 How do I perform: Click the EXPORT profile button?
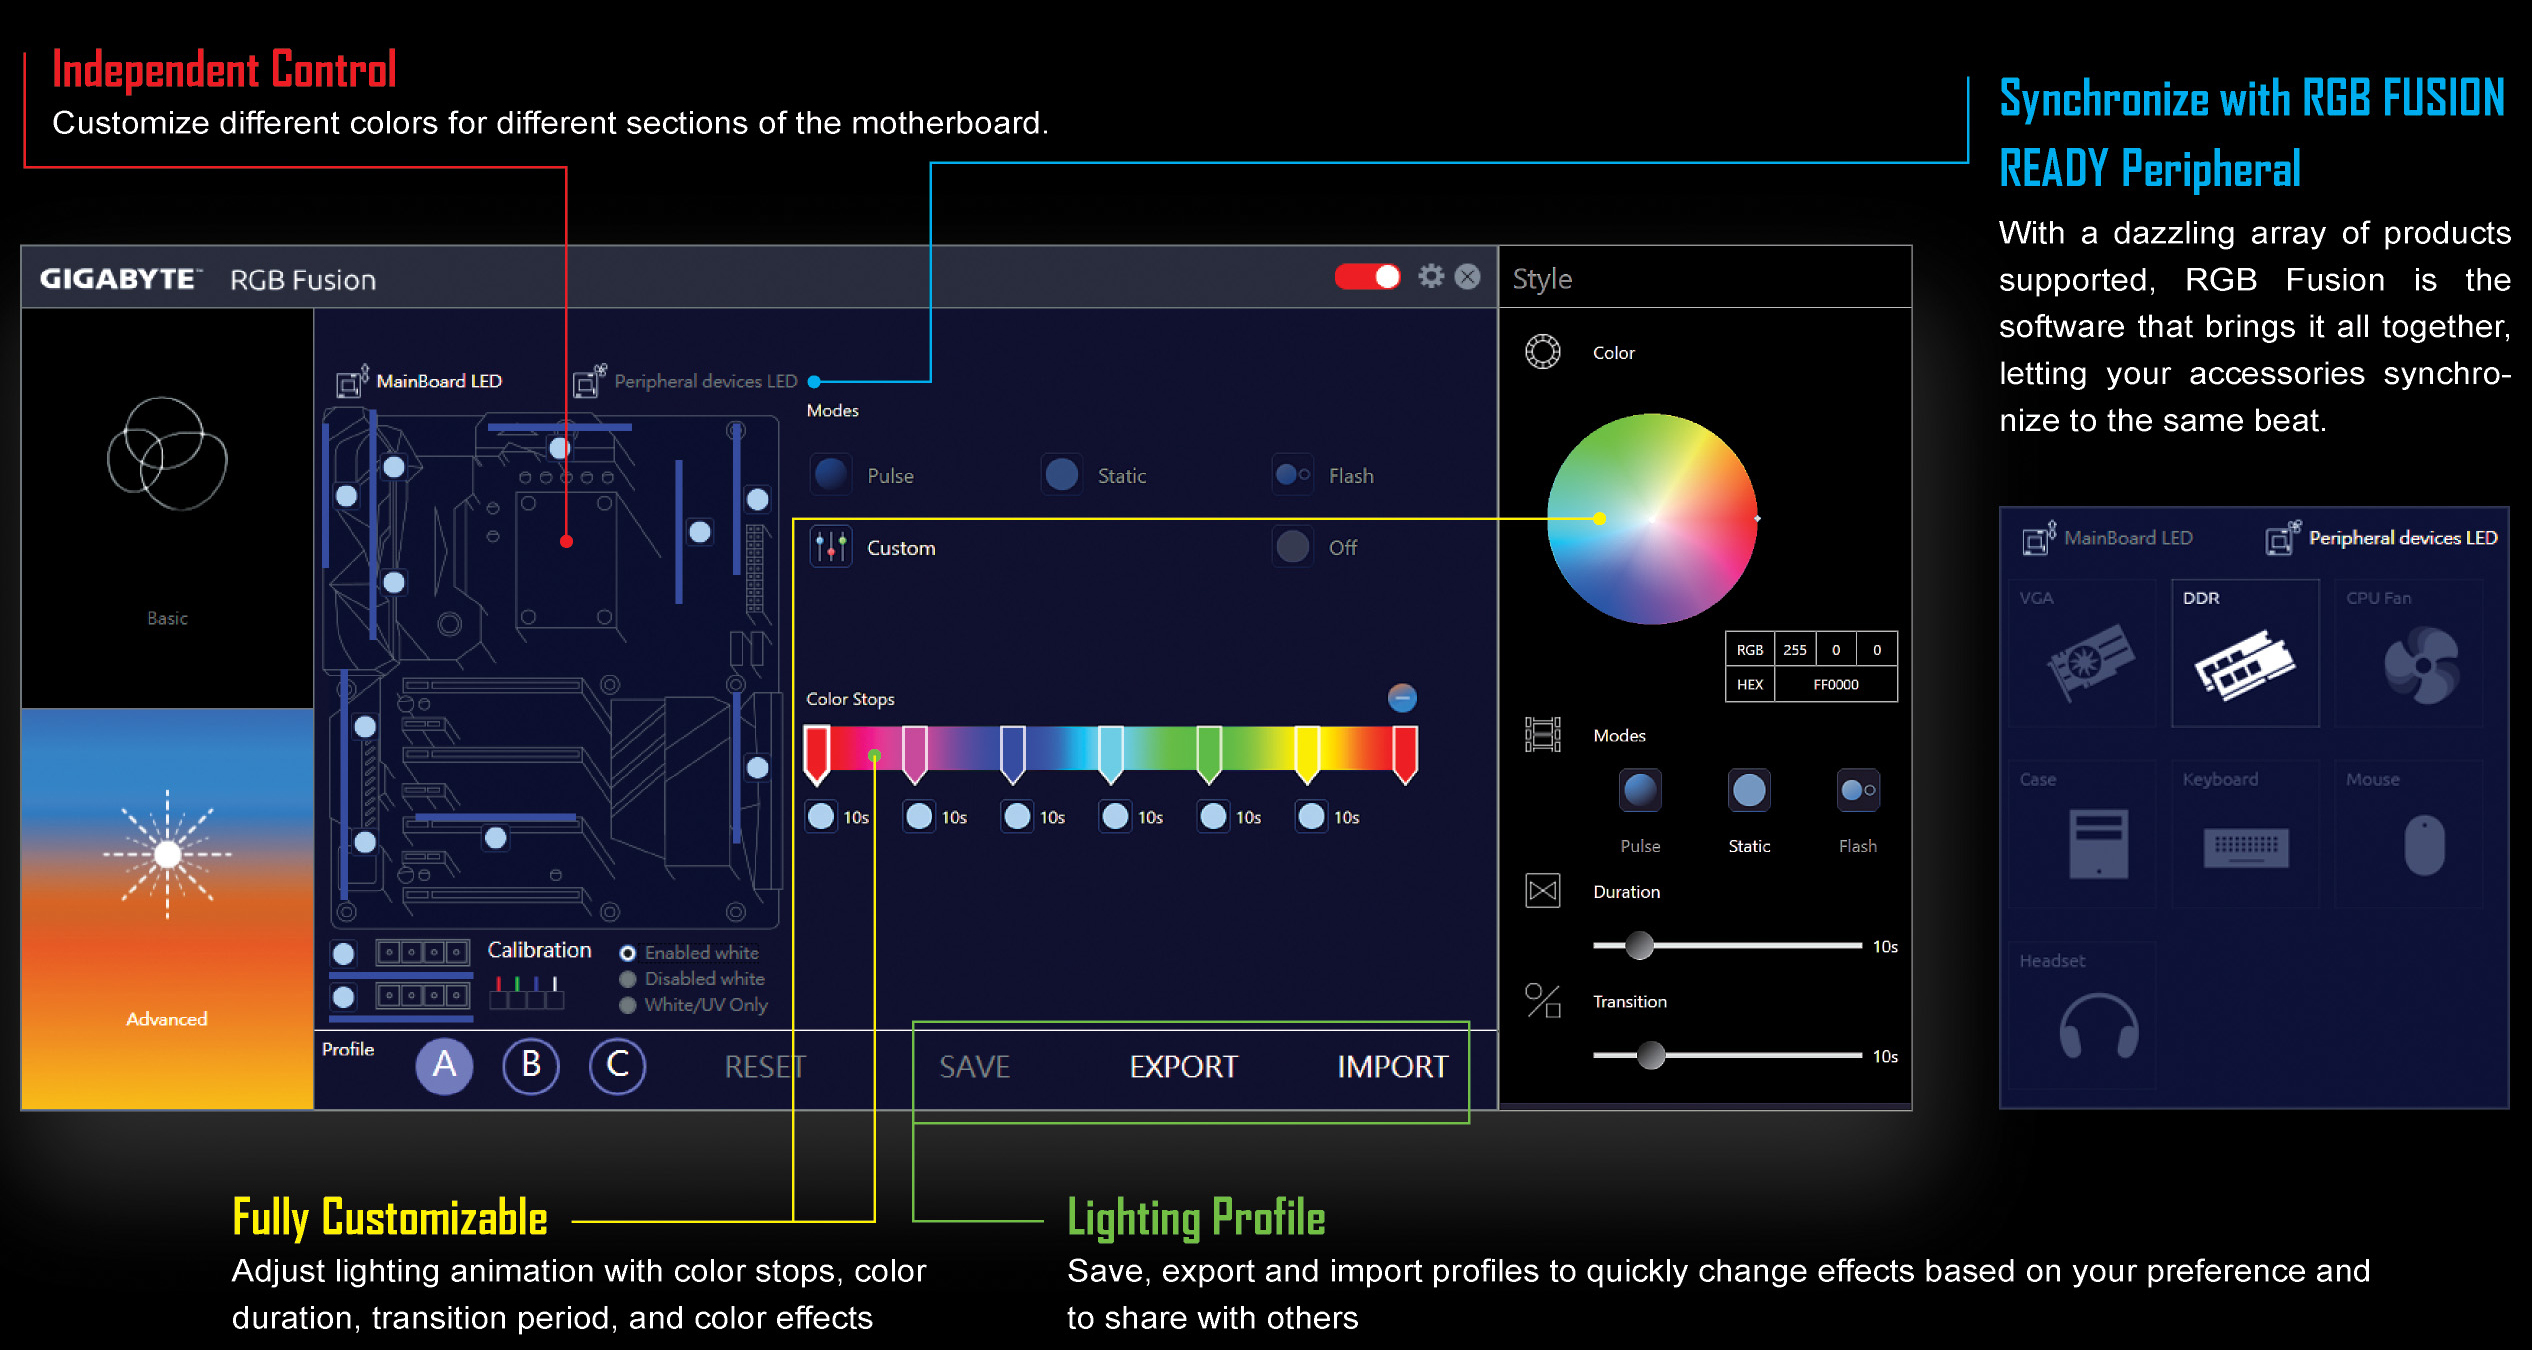tap(1183, 1067)
